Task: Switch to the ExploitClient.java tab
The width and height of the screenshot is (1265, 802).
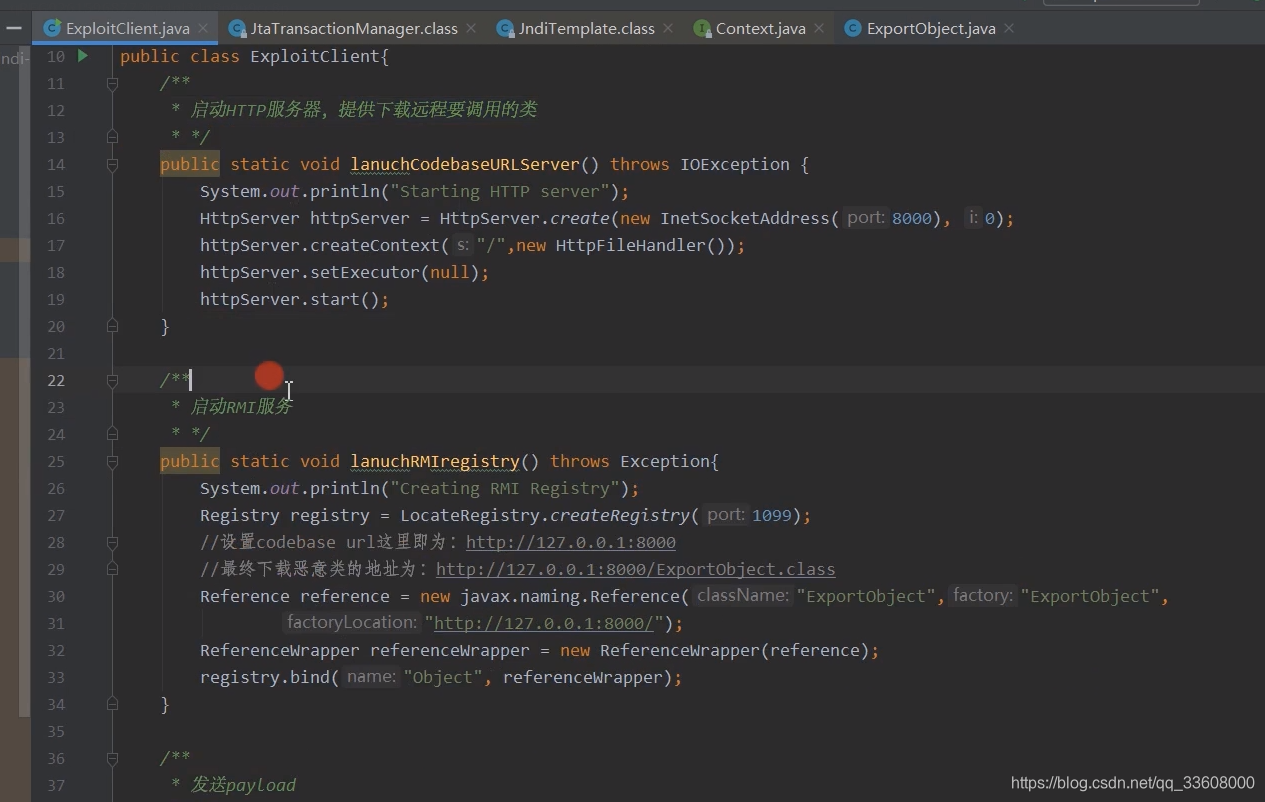Action: pyautogui.click(x=126, y=28)
